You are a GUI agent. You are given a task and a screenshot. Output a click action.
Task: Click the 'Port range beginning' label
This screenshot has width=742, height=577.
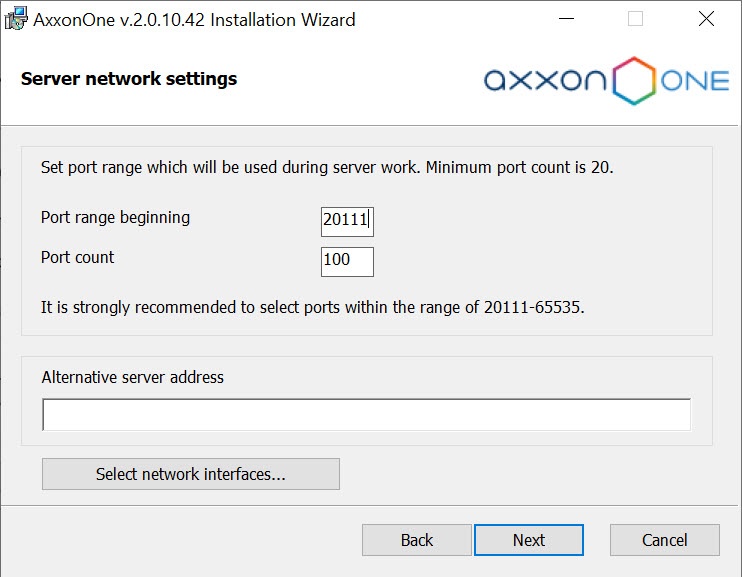pyautogui.click(x=115, y=217)
